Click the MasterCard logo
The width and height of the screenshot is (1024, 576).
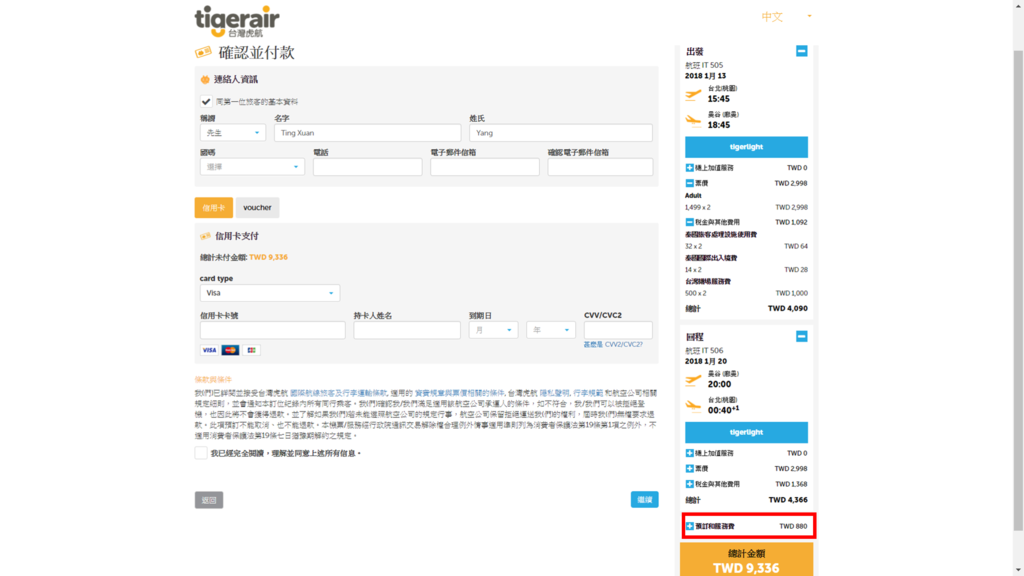click(x=230, y=350)
